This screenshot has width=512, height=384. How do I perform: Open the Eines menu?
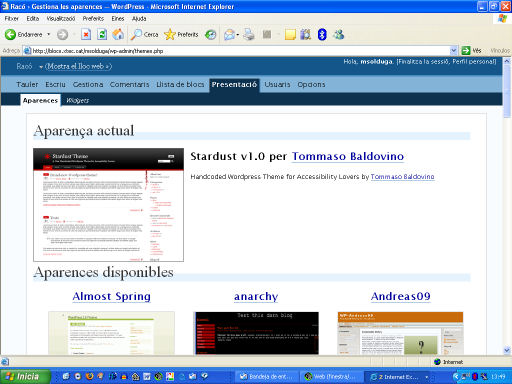[x=118, y=19]
